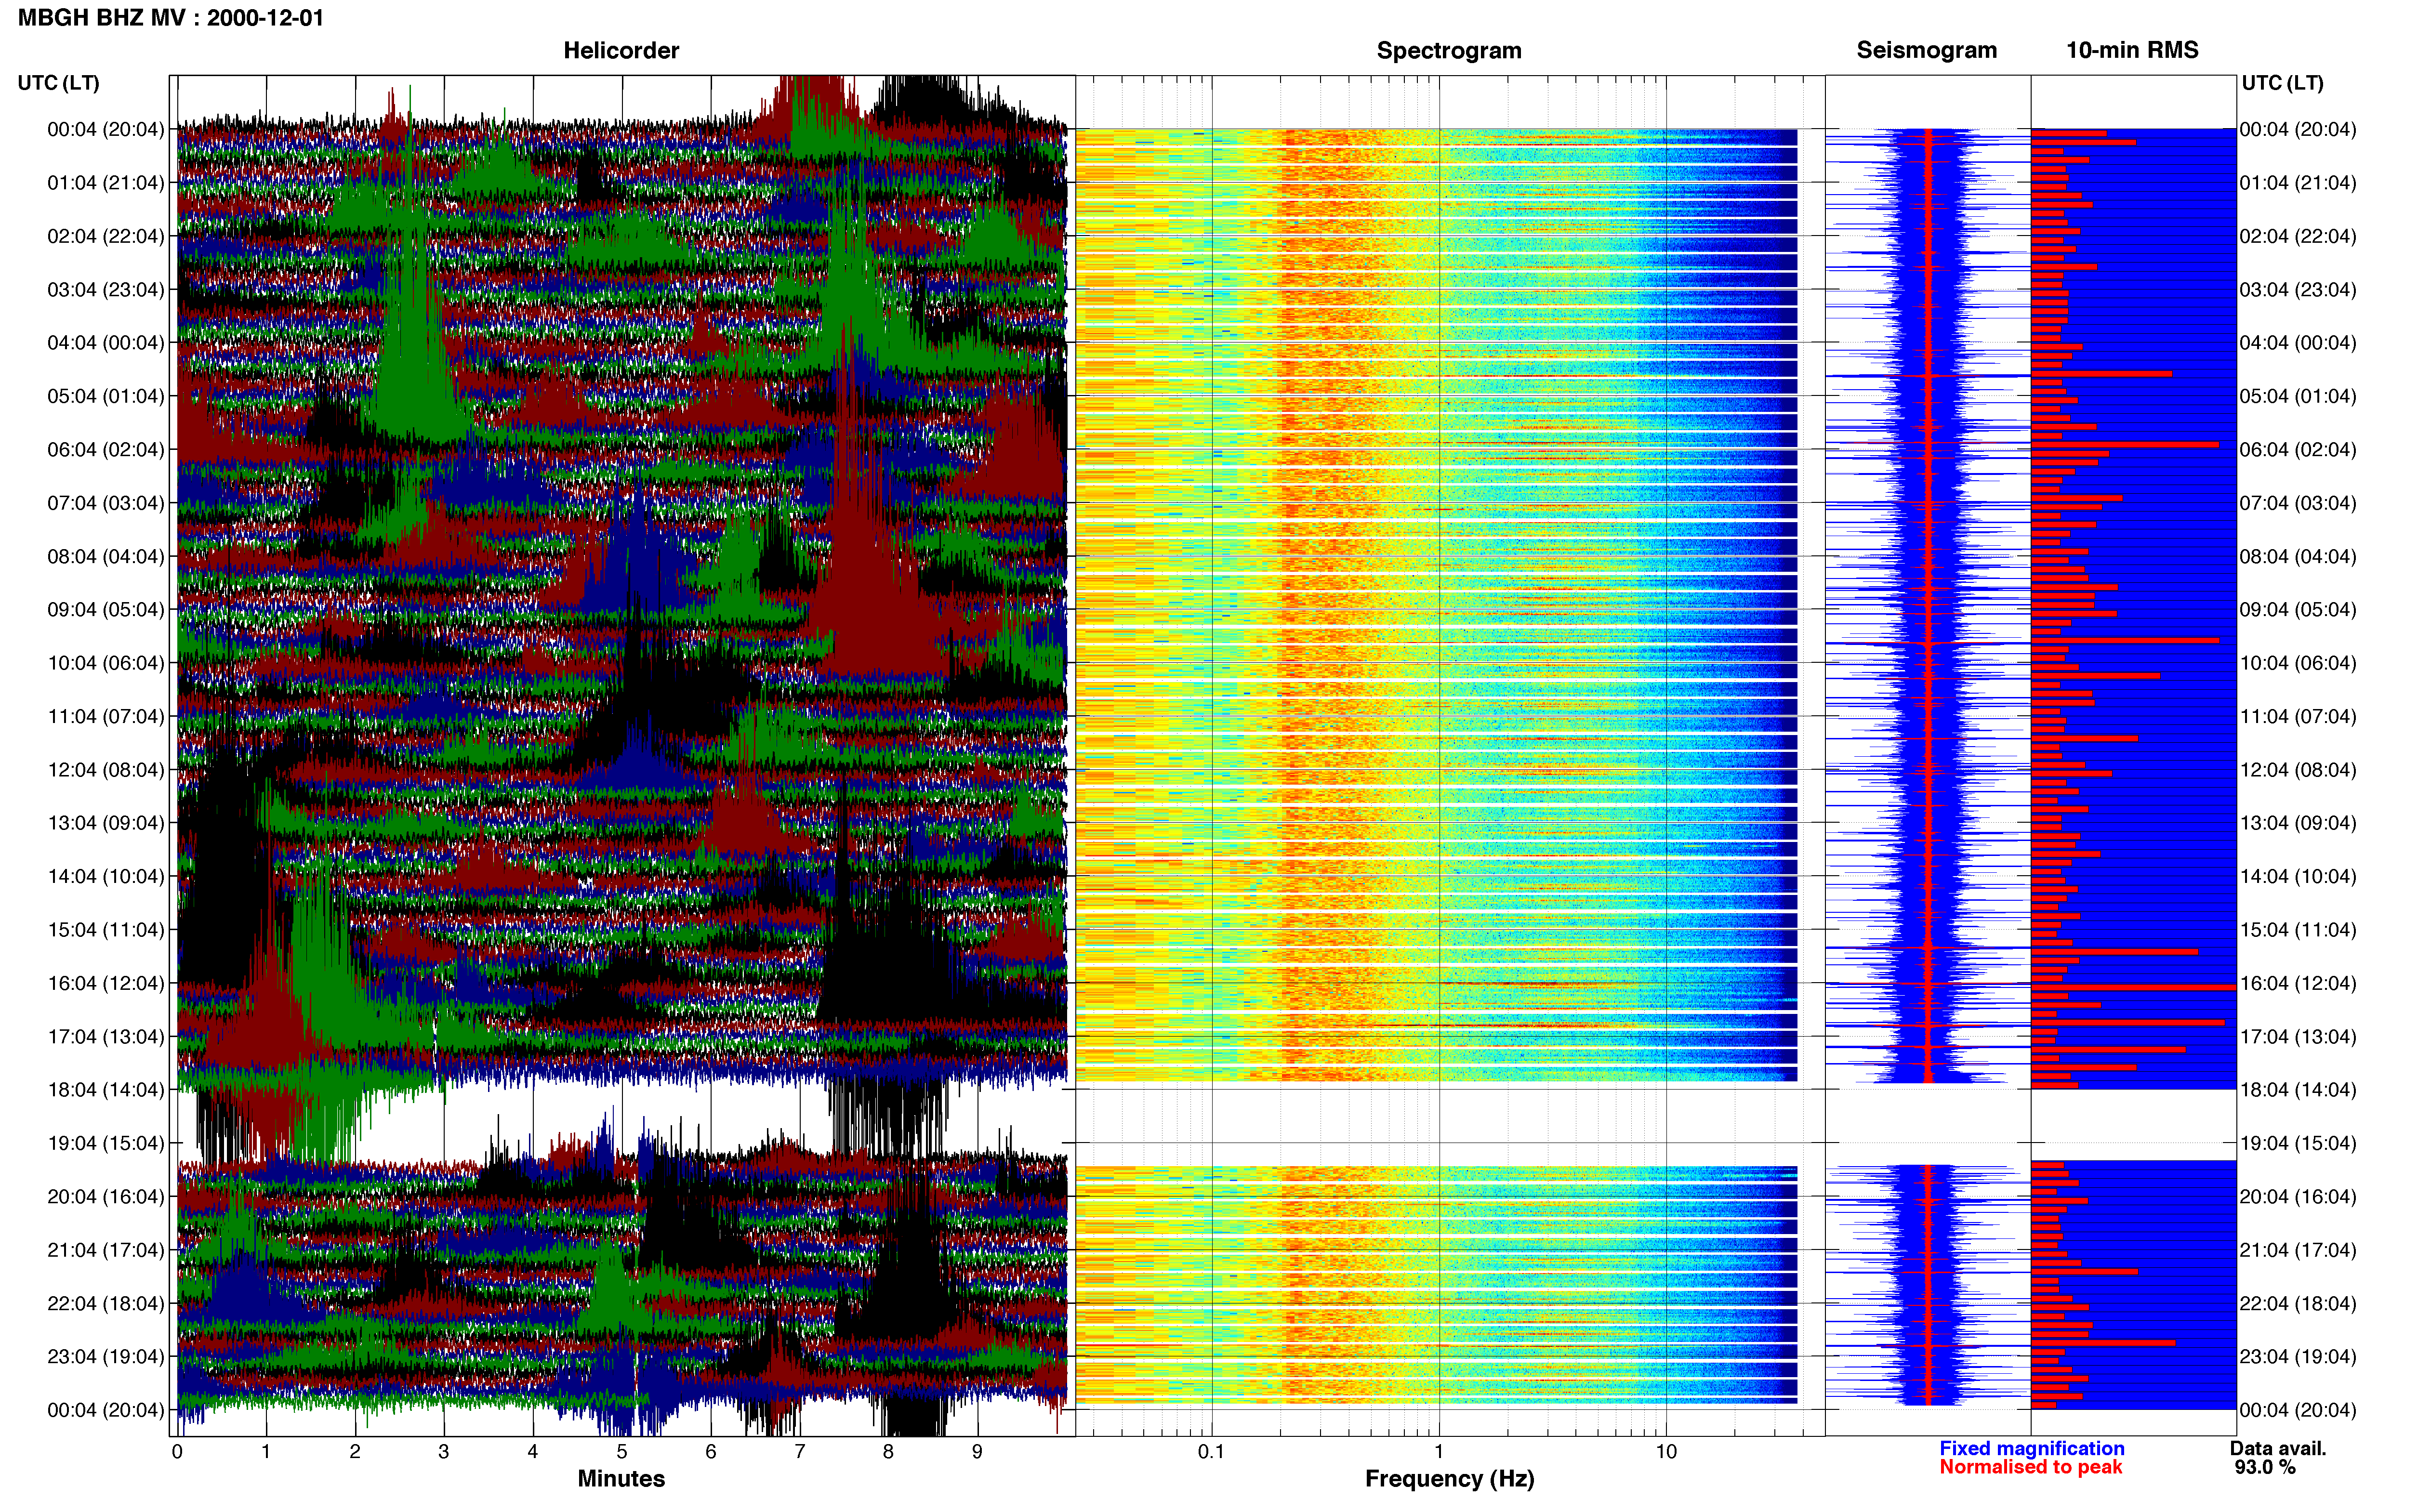The width and height of the screenshot is (2418, 1512).
Task: Click the spectrogram frequency tick '1'
Action: [x=1439, y=1451]
